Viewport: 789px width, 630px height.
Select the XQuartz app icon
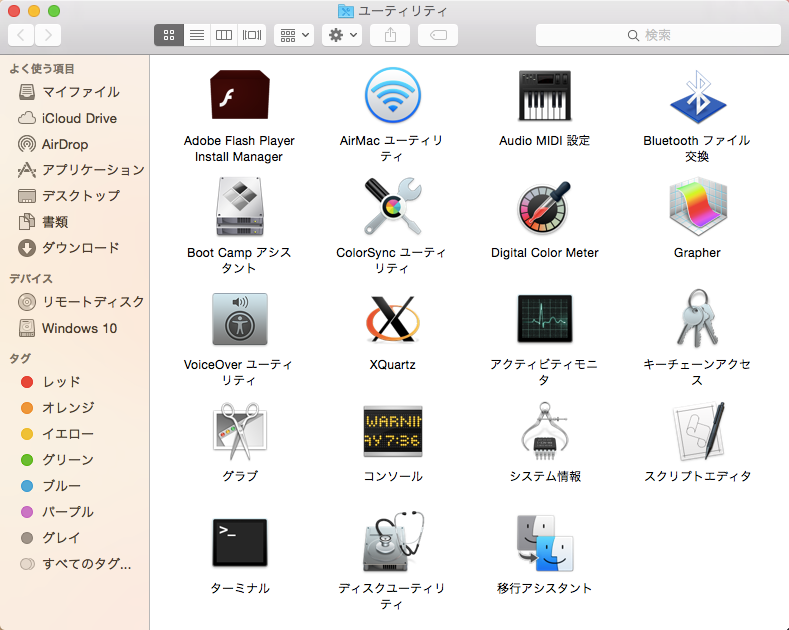(392, 319)
